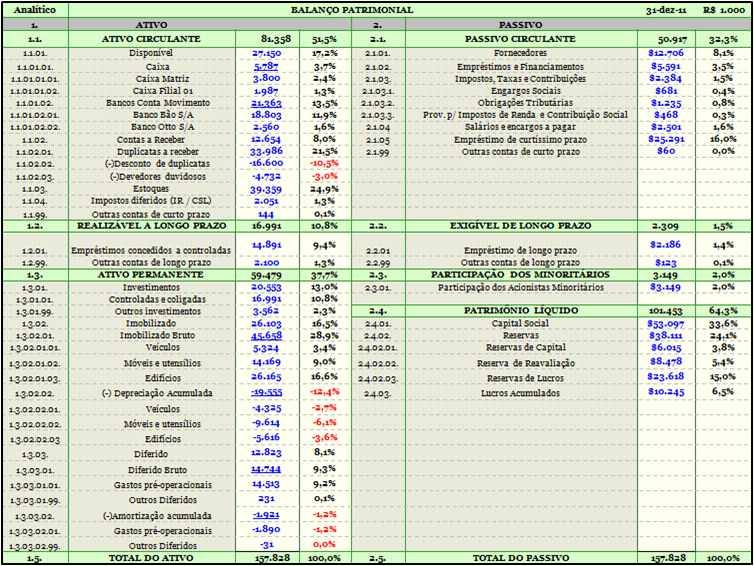Select the negative percentage -10,5%

tap(324, 164)
